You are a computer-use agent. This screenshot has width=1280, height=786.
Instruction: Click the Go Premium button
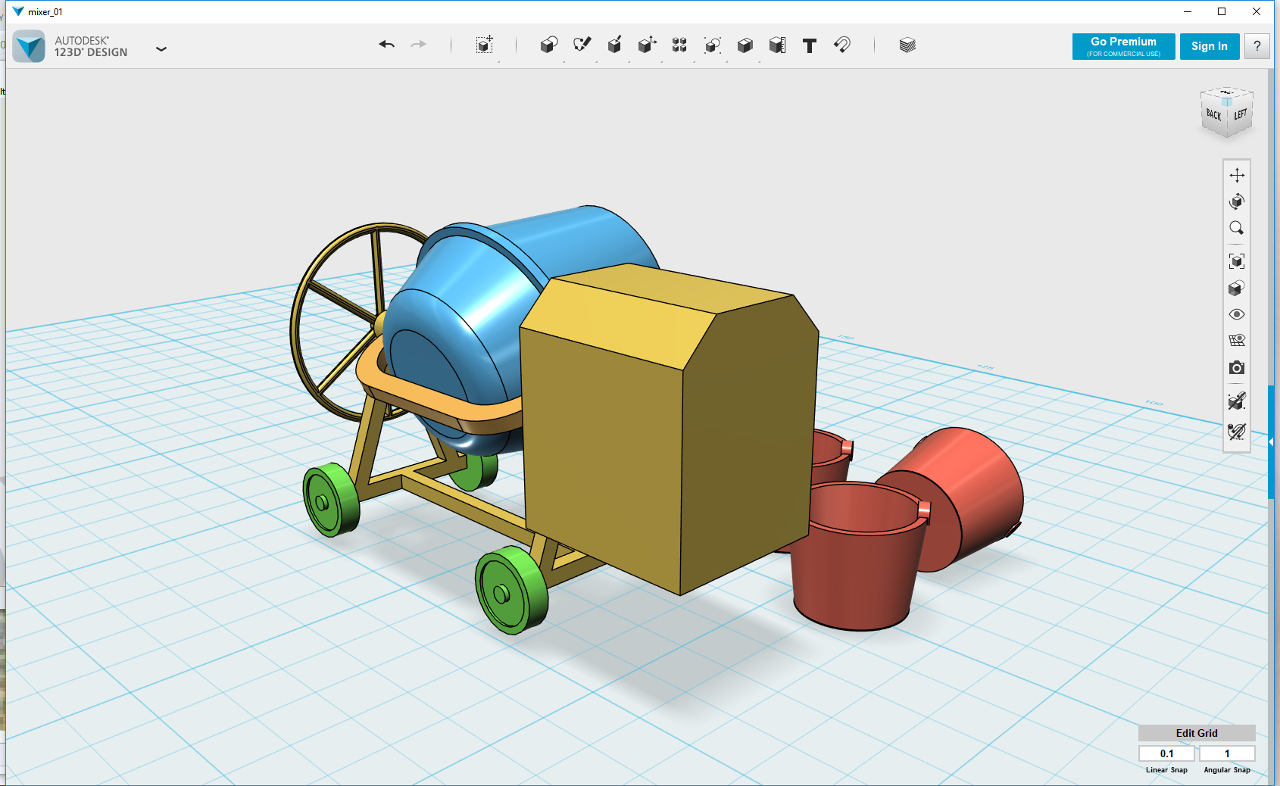click(x=1123, y=46)
